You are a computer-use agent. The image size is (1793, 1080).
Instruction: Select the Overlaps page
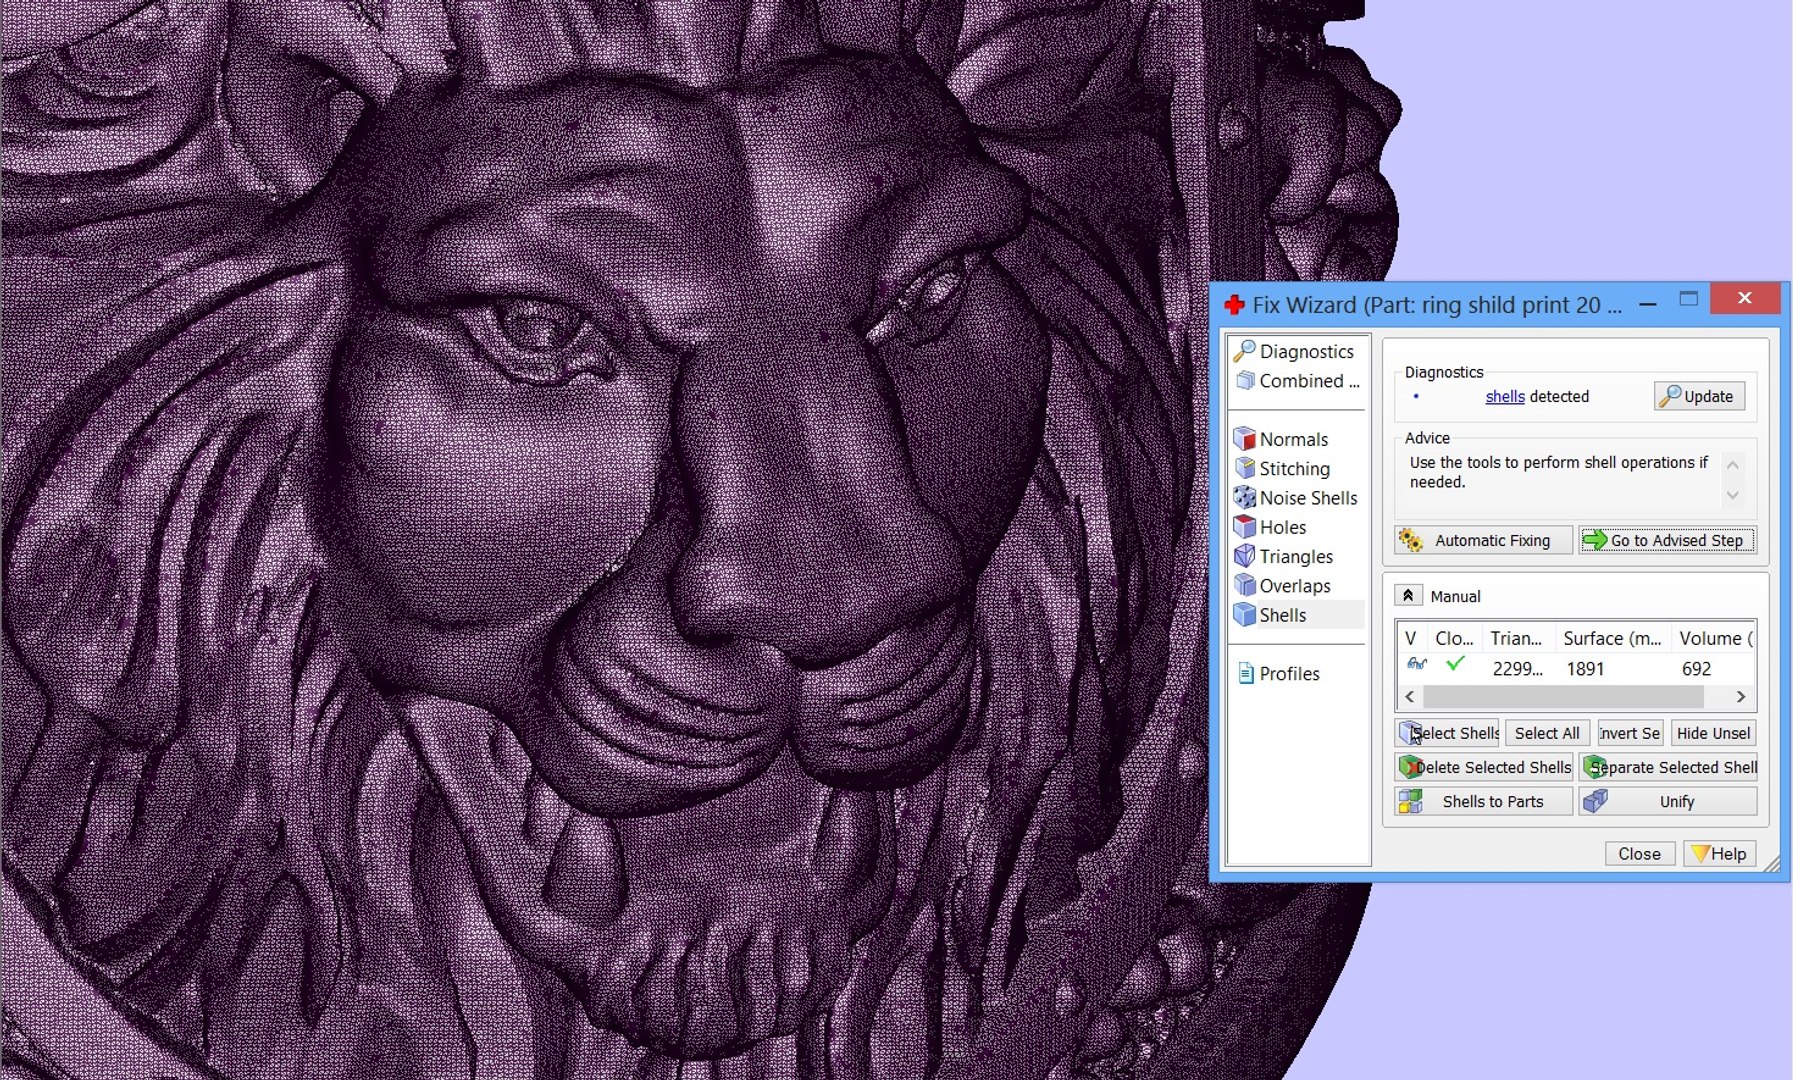coord(1283,586)
